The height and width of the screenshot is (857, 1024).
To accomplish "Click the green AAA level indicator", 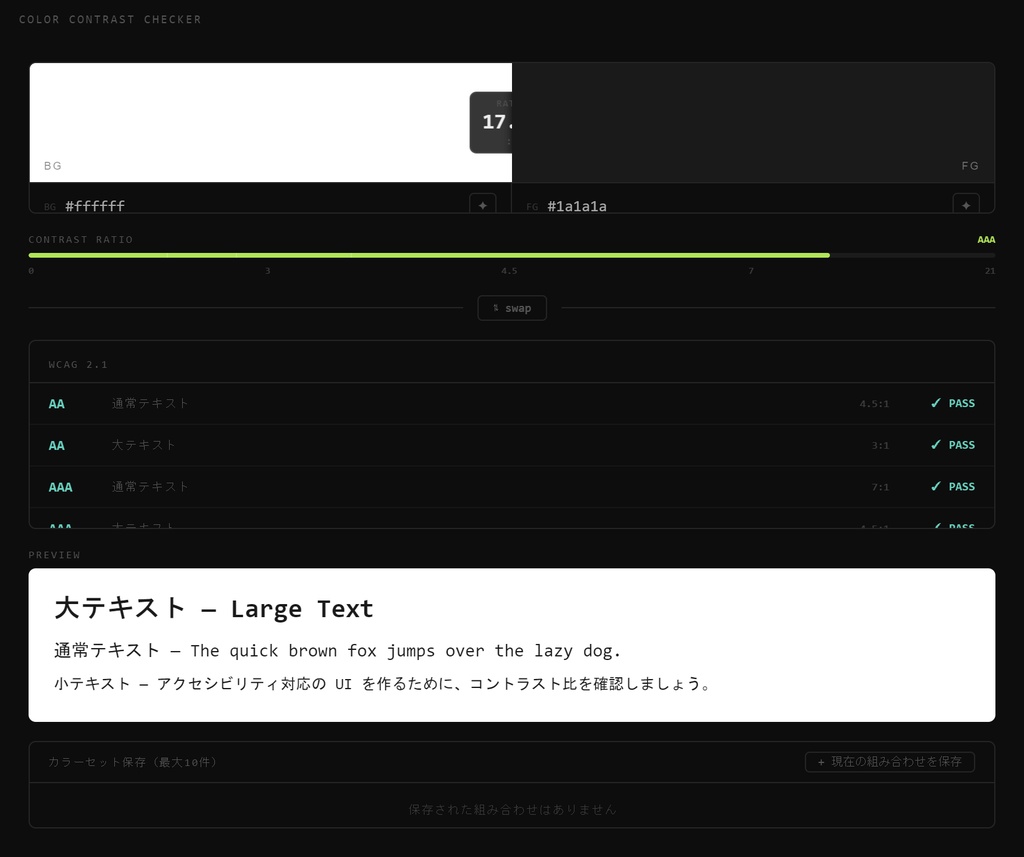I will [986, 240].
